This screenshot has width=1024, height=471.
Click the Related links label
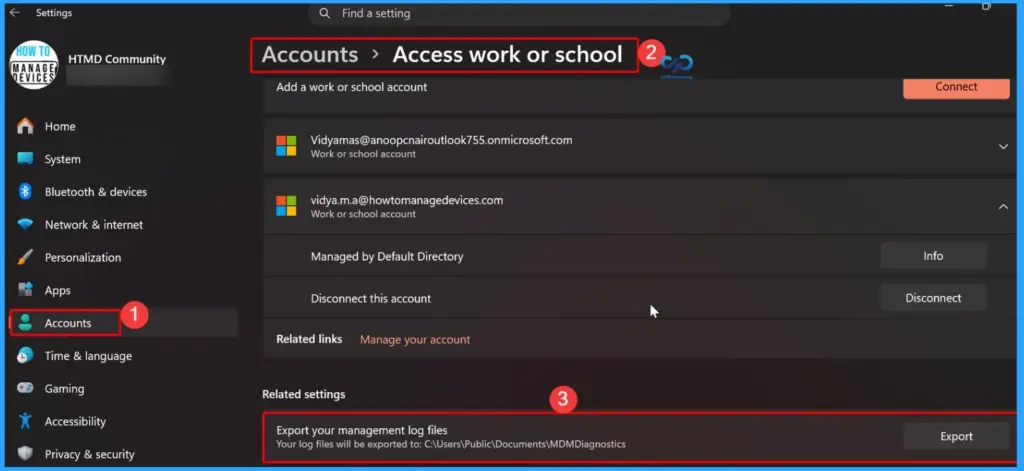pos(309,339)
